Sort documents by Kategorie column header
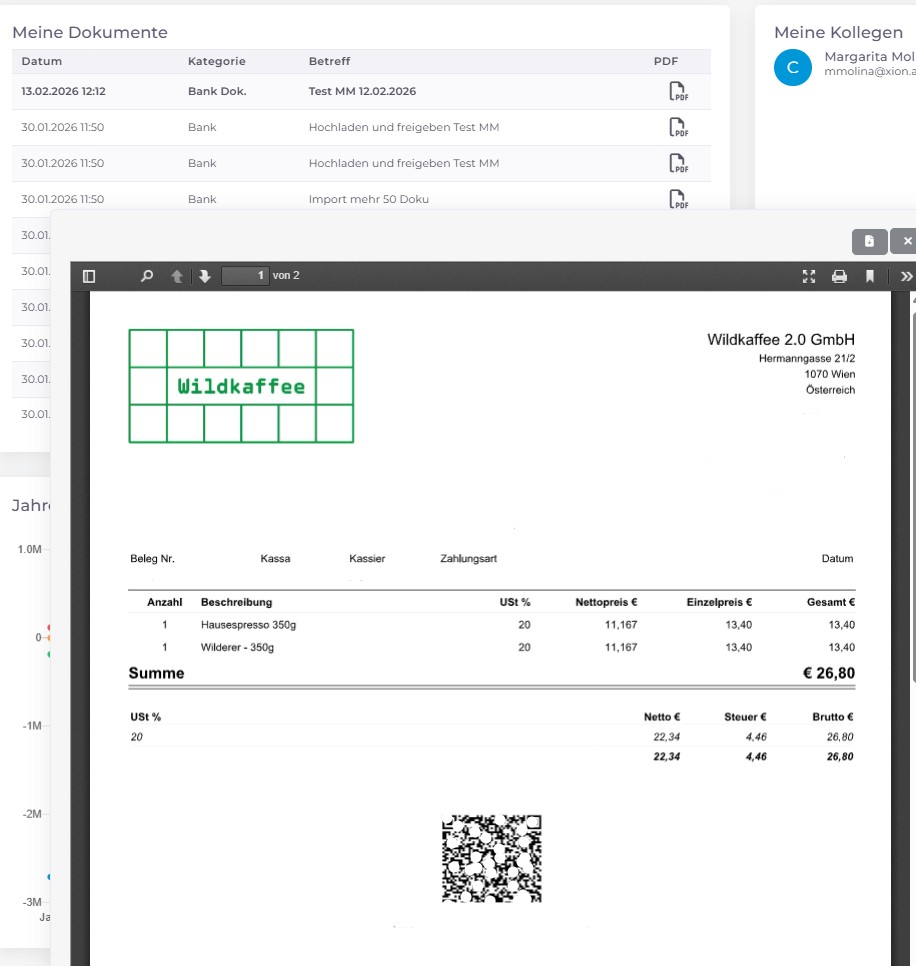916x966 pixels. (216, 61)
